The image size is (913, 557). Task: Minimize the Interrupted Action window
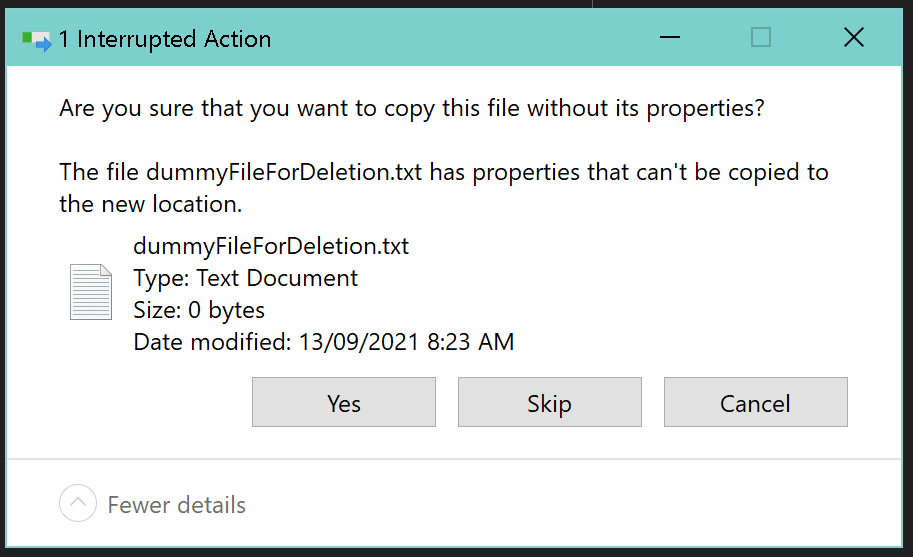click(669, 38)
